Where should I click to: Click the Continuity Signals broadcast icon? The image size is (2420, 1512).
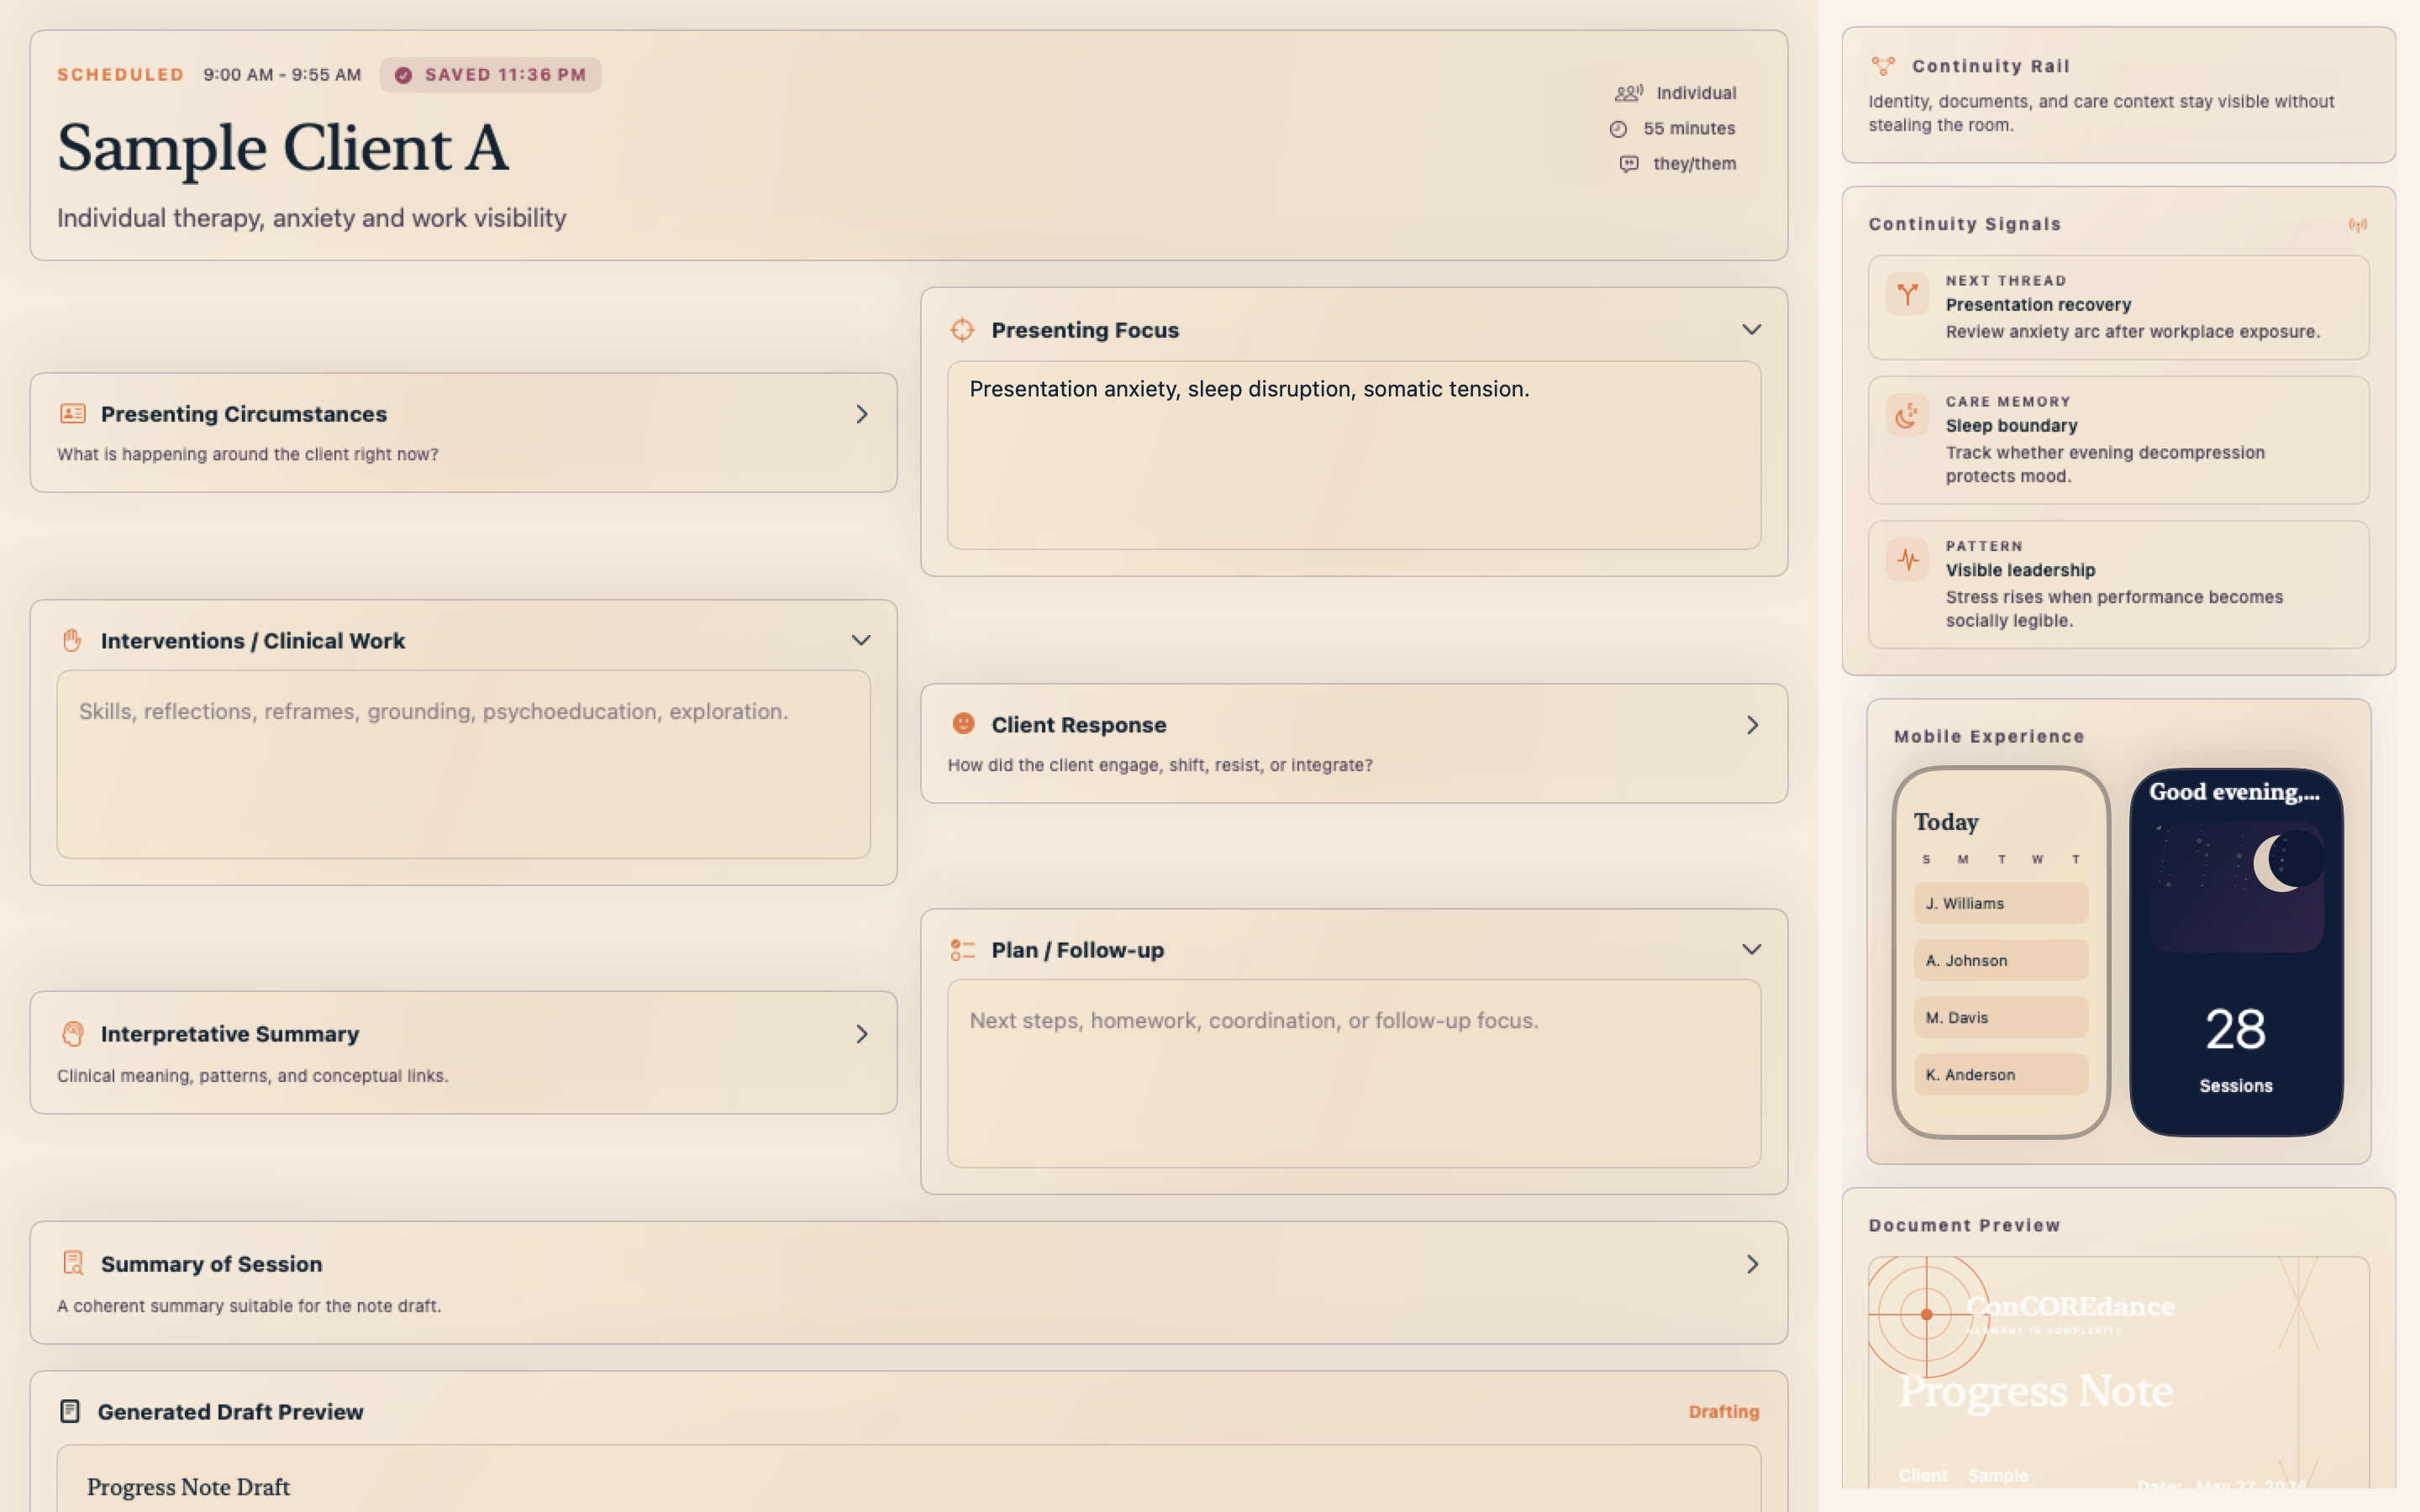pyautogui.click(x=2358, y=225)
